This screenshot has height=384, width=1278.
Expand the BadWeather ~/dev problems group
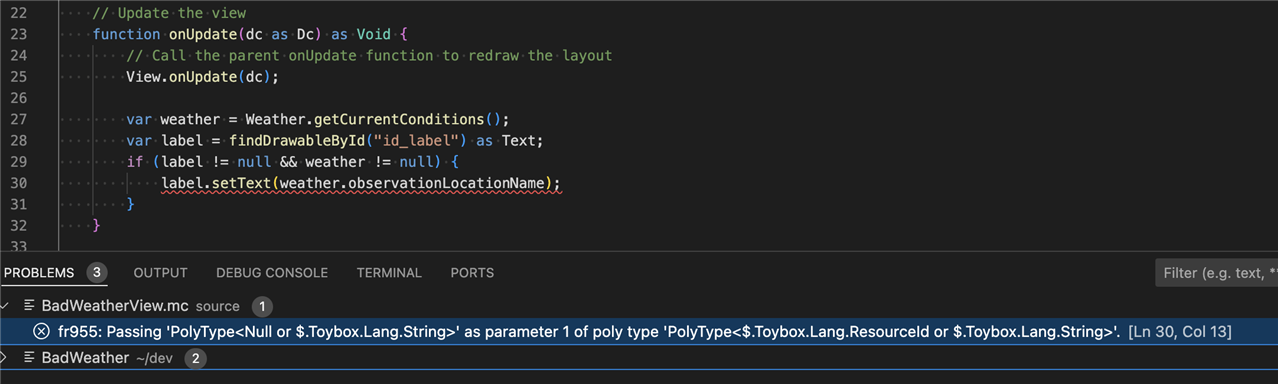coord(5,358)
